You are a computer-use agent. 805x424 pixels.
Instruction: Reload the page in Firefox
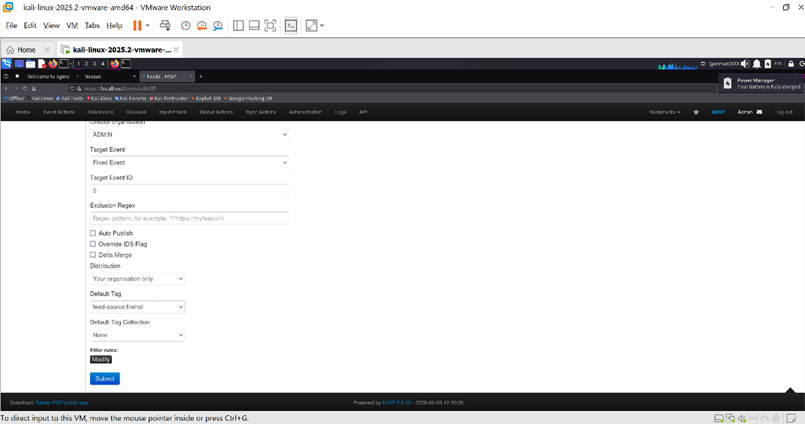tap(25, 88)
